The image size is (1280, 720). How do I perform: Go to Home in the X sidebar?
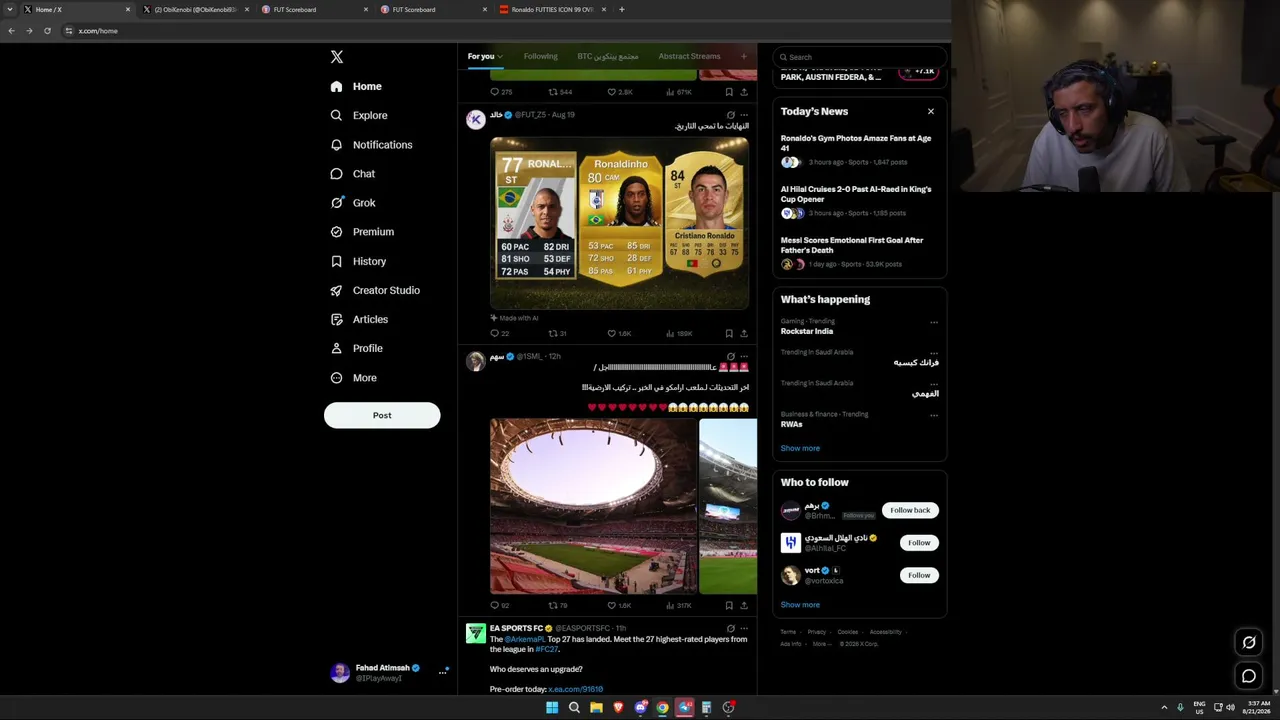tap(356, 86)
